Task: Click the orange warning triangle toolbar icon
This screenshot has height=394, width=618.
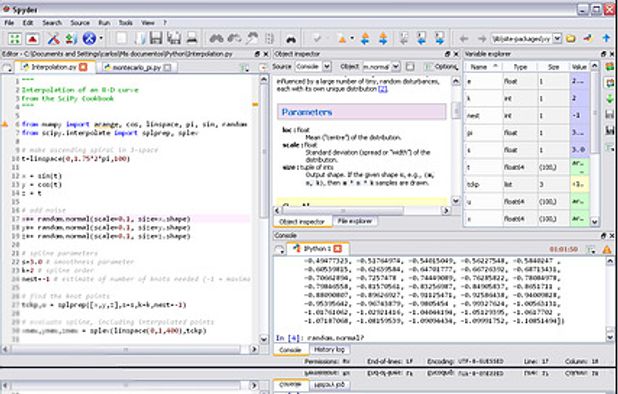Action: click(342, 39)
